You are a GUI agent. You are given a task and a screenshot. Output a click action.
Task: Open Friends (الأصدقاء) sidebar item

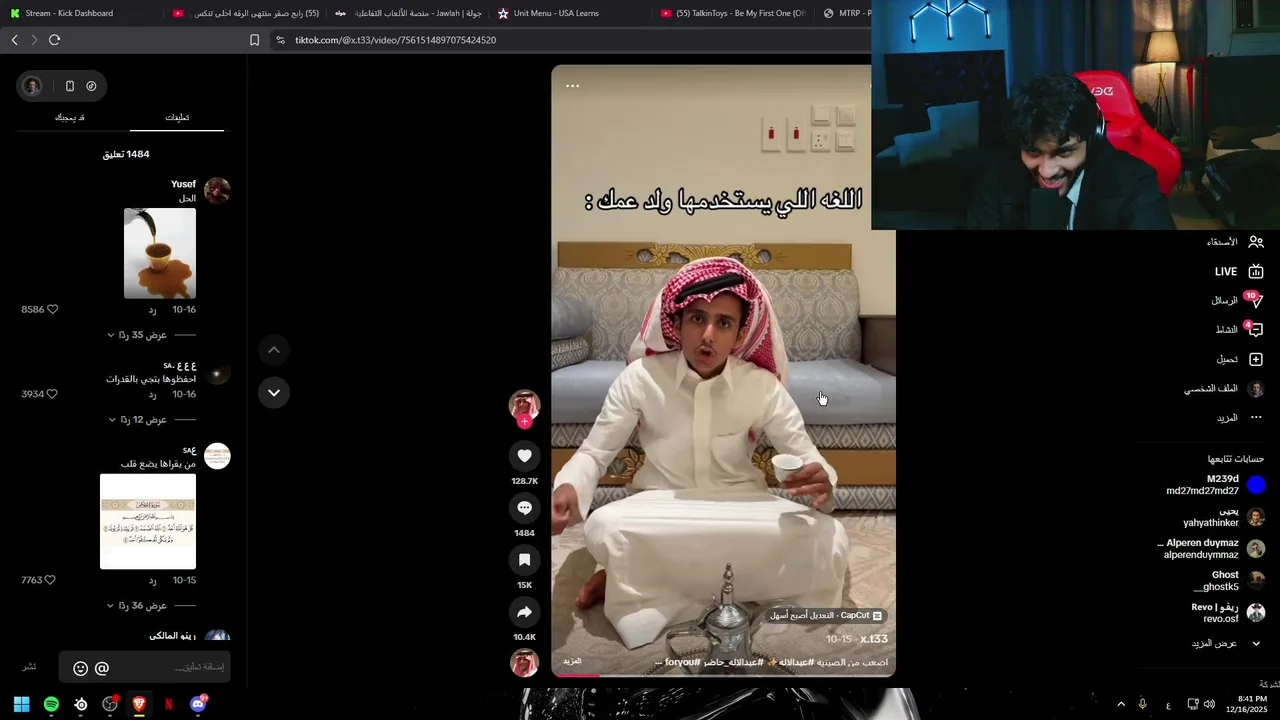click(x=1235, y=242)
